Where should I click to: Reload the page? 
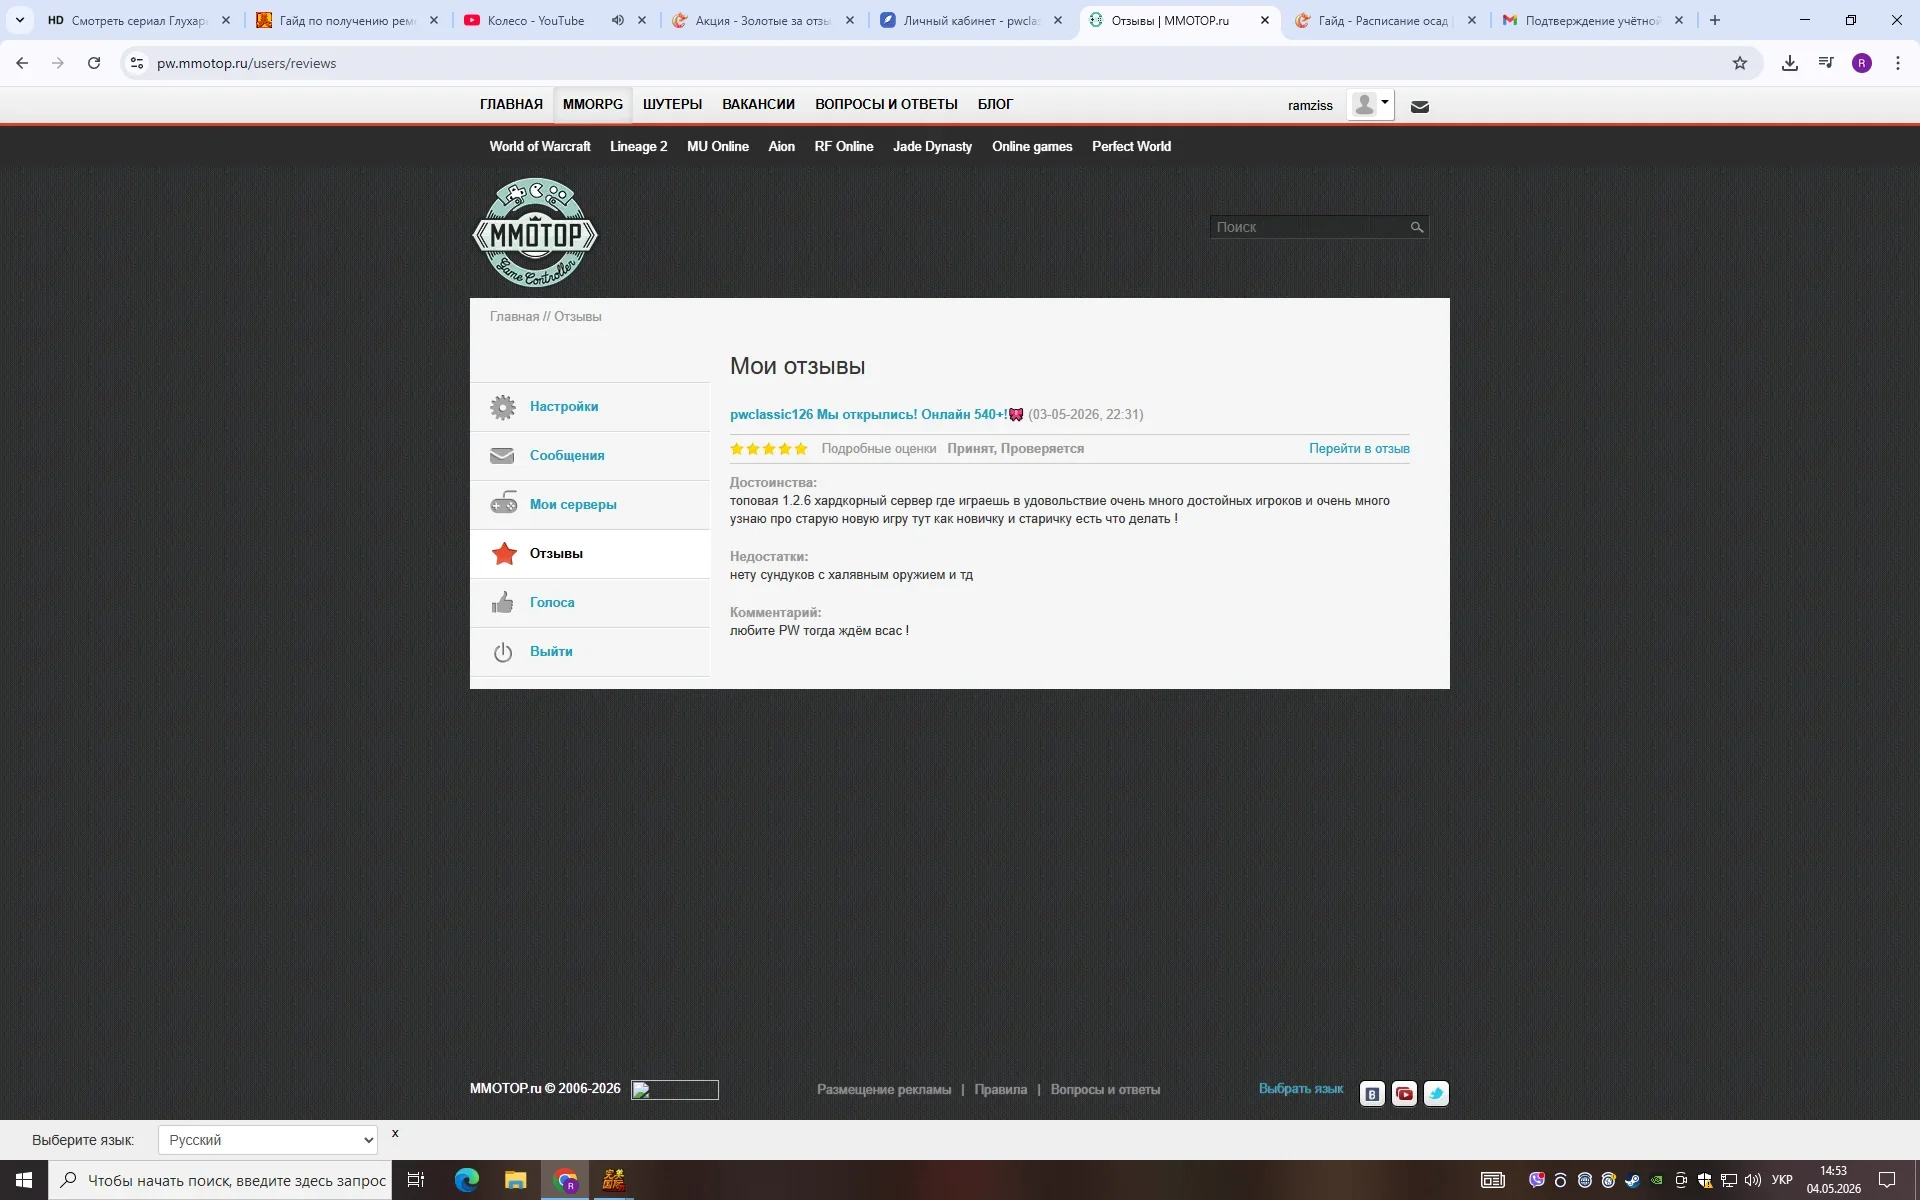coord(94,63)
